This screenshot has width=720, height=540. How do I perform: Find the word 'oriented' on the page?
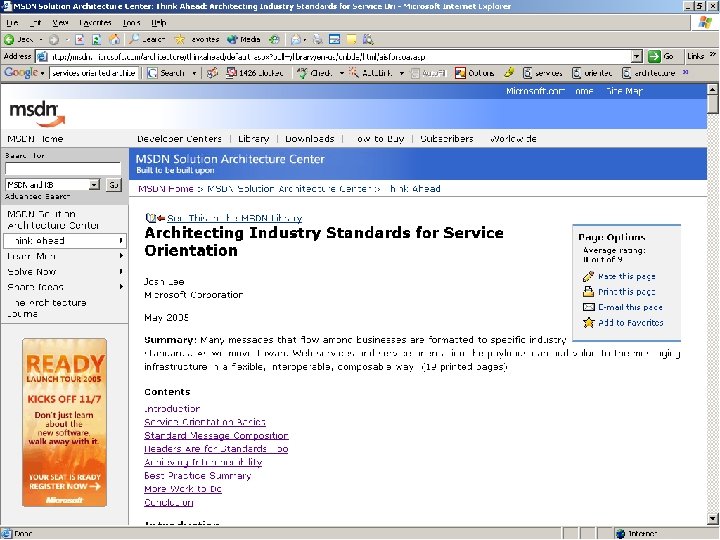tap(592, 73)
